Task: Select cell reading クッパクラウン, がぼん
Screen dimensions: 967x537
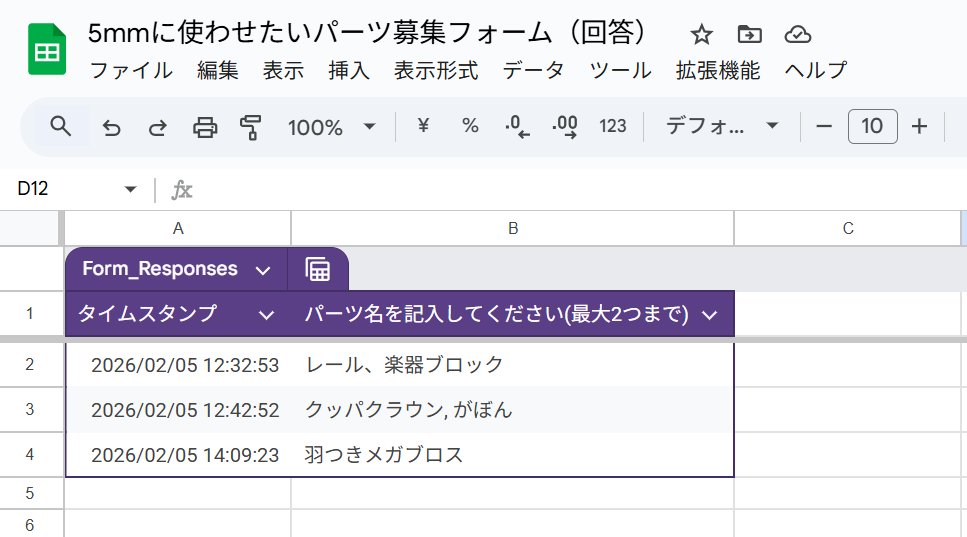Action: click(512, 410)
